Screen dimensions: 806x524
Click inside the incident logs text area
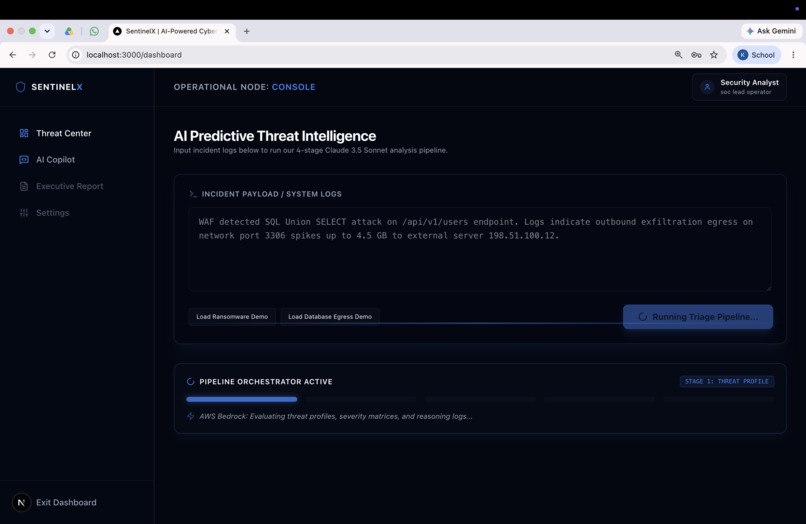(x=479, y=249)
